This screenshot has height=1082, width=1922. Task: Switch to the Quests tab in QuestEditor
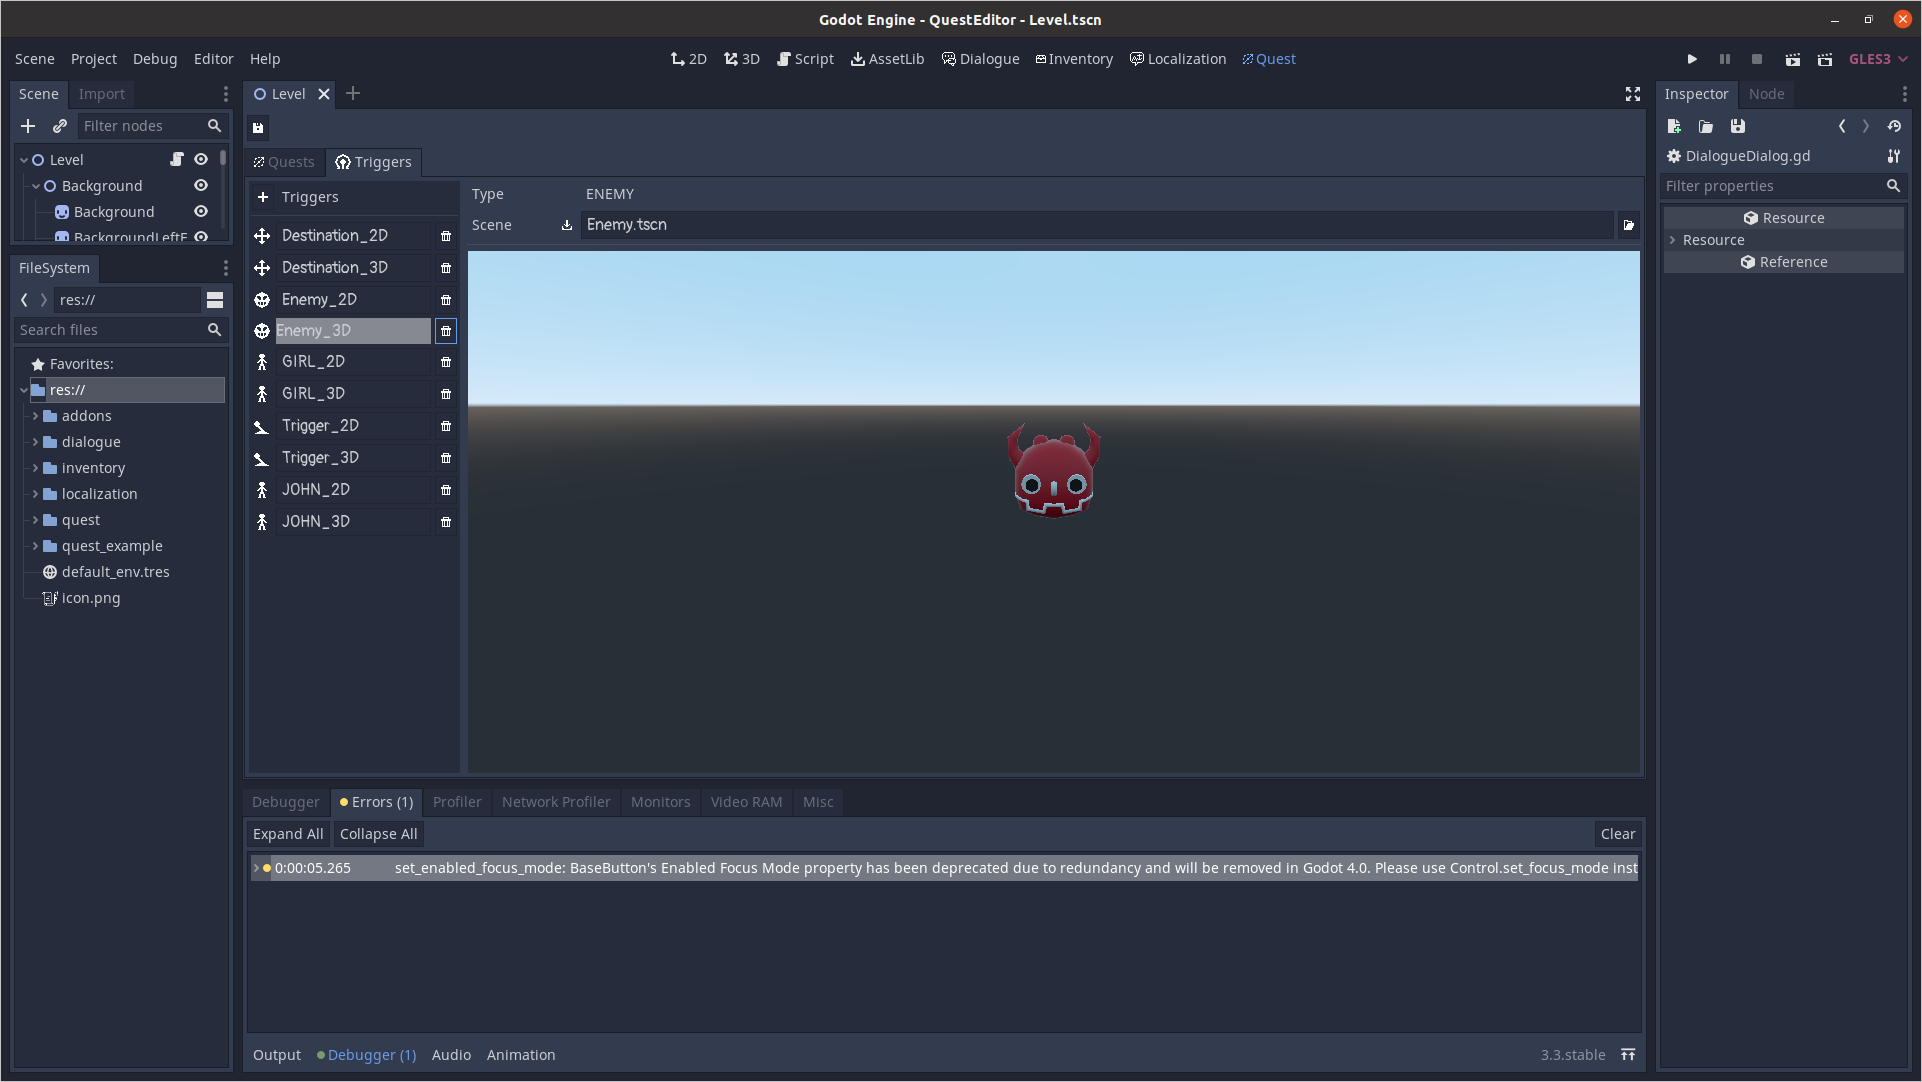pos(282,161)
